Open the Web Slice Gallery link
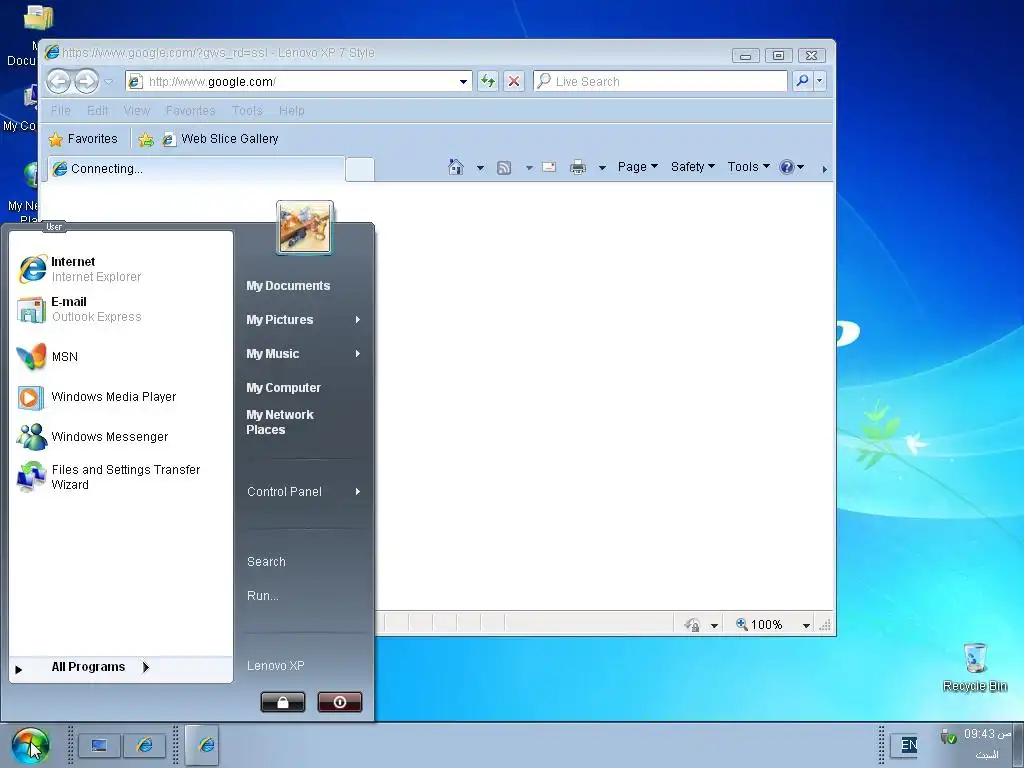Image resolution: width=1024 pixels, height=768 pixels. tap(220, 138)
